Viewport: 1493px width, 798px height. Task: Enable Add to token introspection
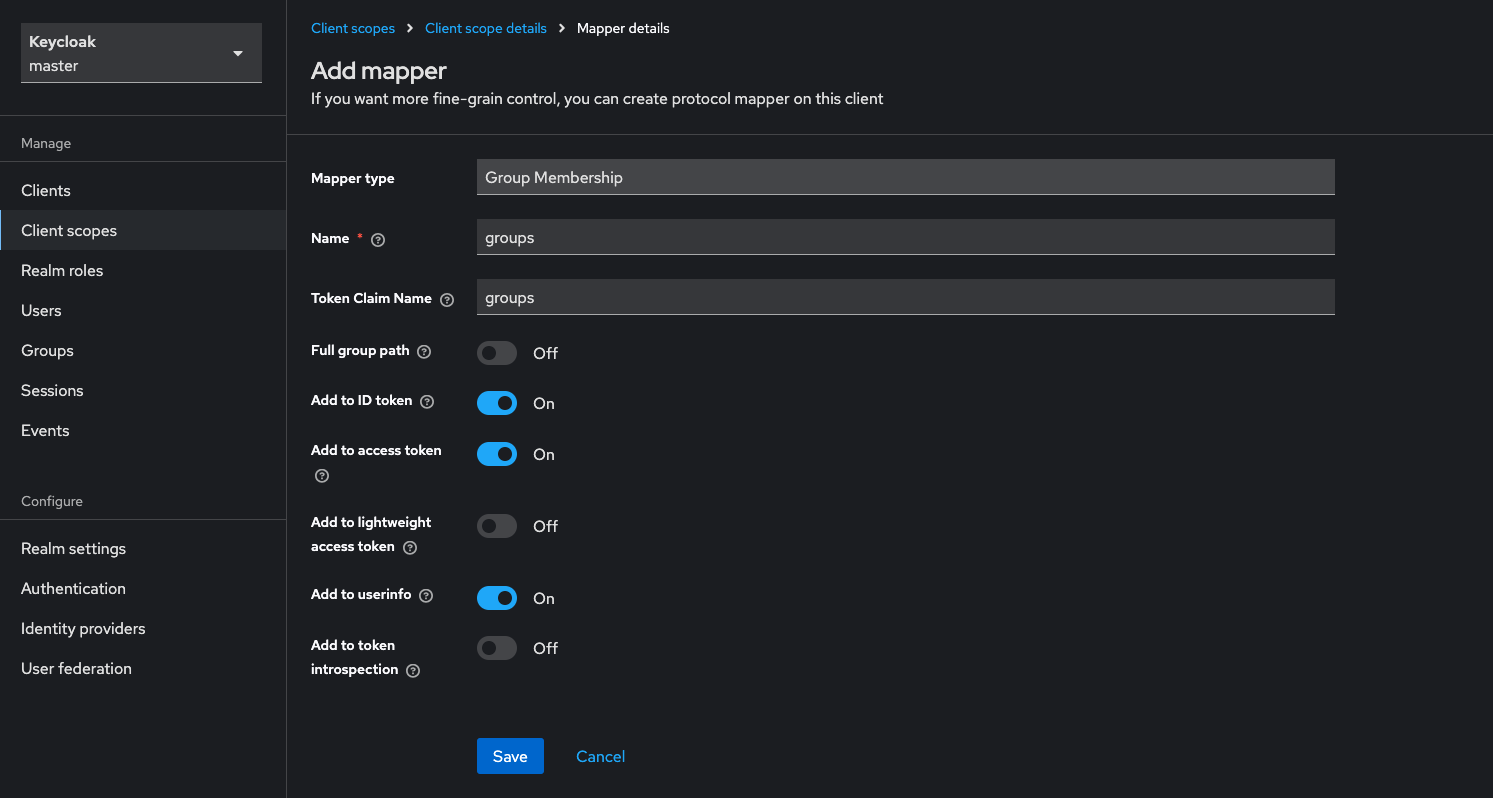click(496, 647)
